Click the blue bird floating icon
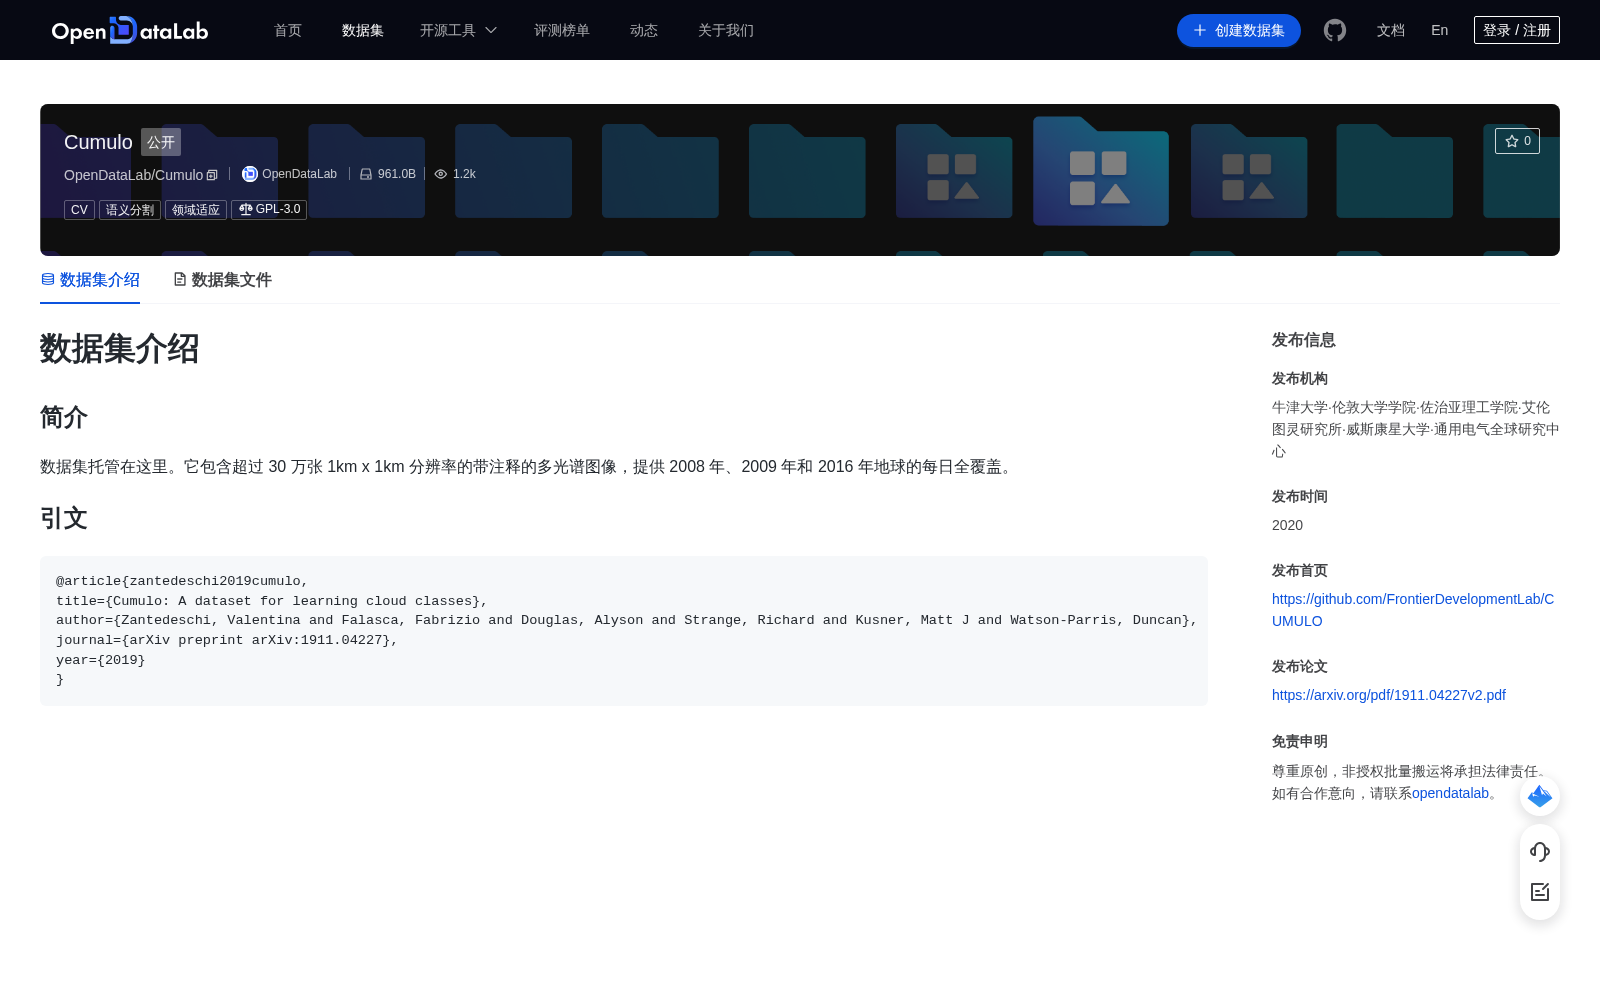1600x1000 pixels. (x=1540, y=796)
